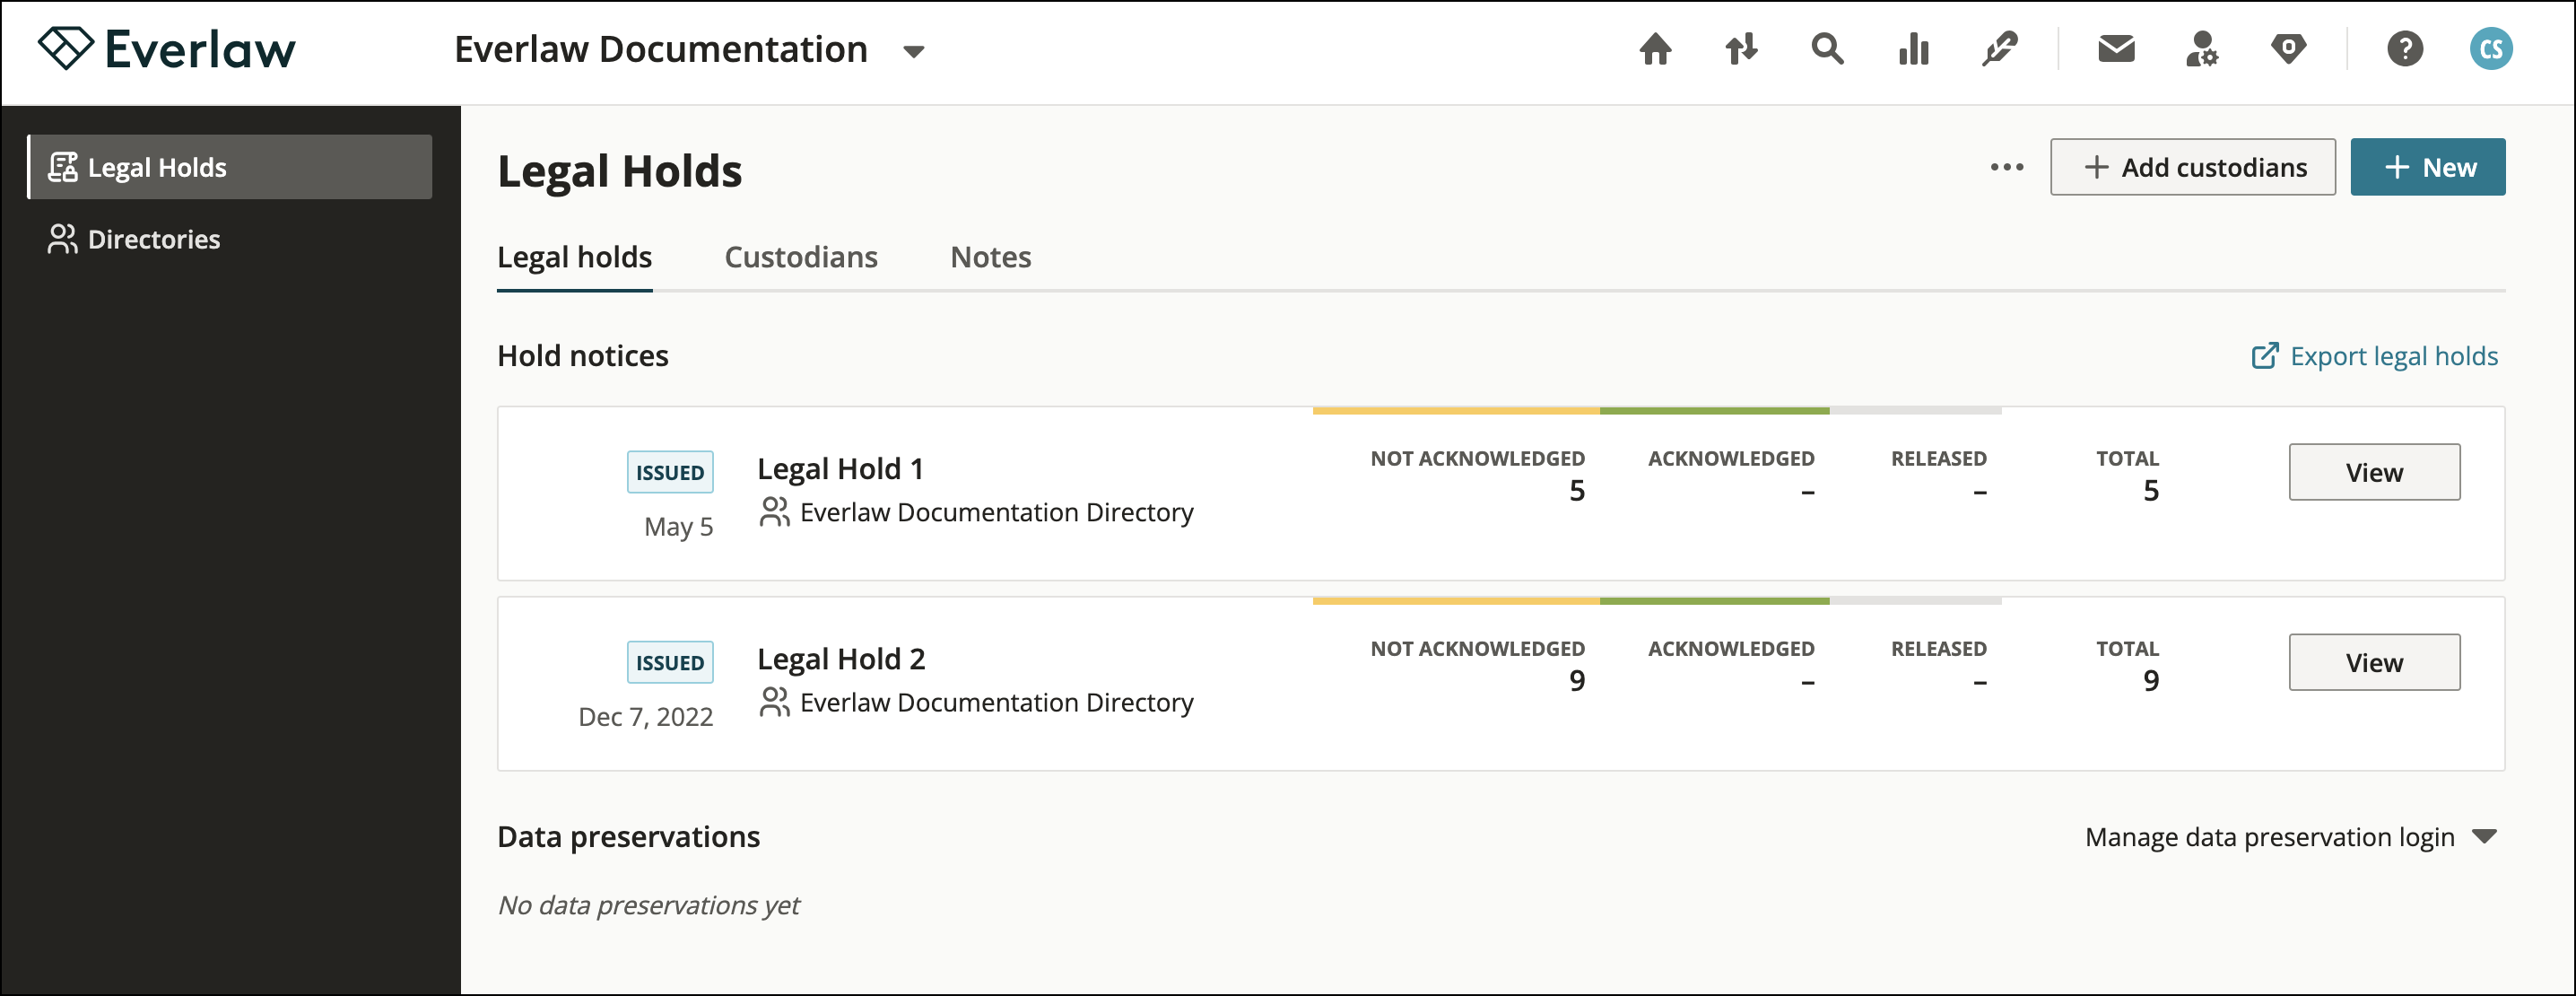Switch to the Custodians tab
The height and width of the screenshot is (996, 2576).
(x=801, y=258)
